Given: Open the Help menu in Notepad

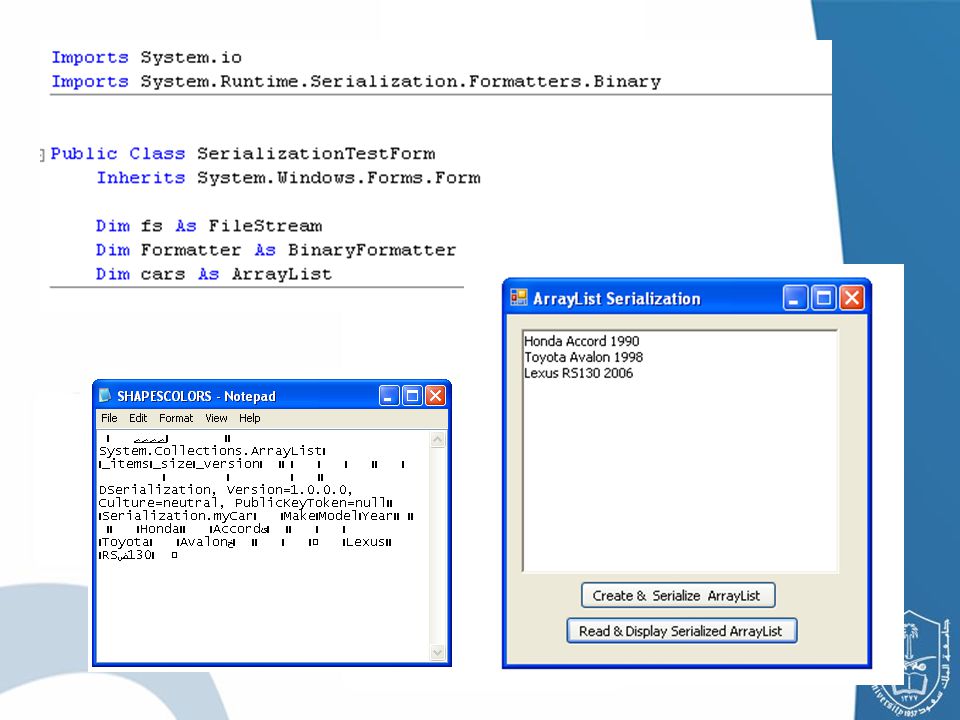Looking at the screenshot, I should coord(249,418).
